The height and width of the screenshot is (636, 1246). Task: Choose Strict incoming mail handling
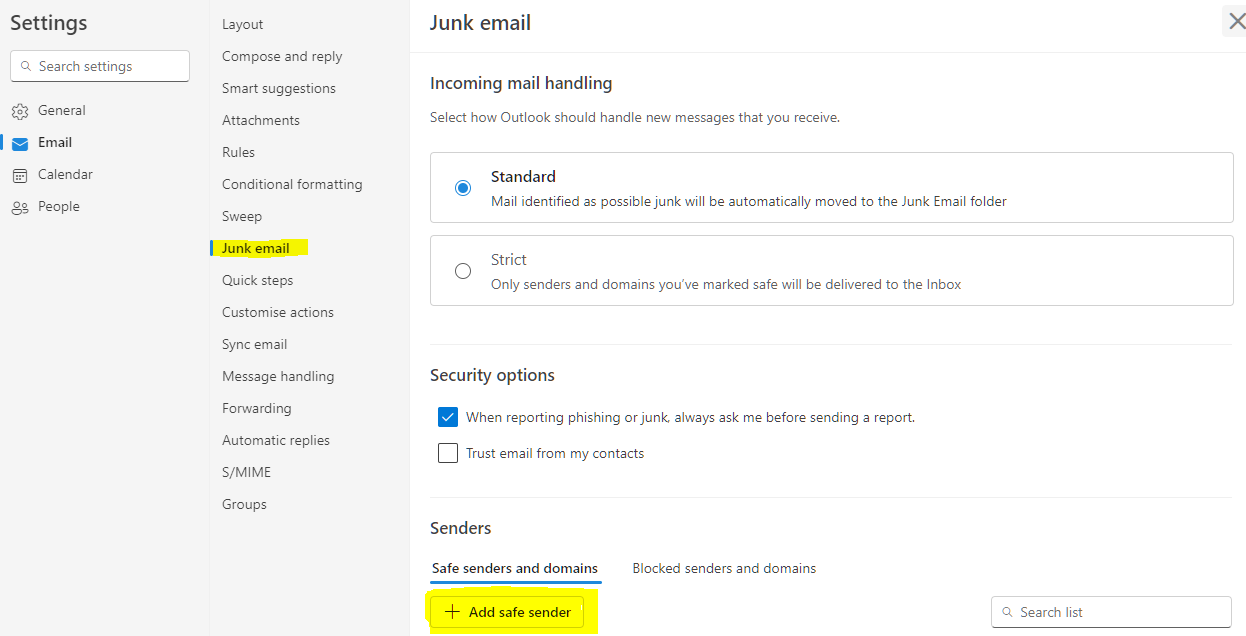pyautogui.click(x=462, y=271)
